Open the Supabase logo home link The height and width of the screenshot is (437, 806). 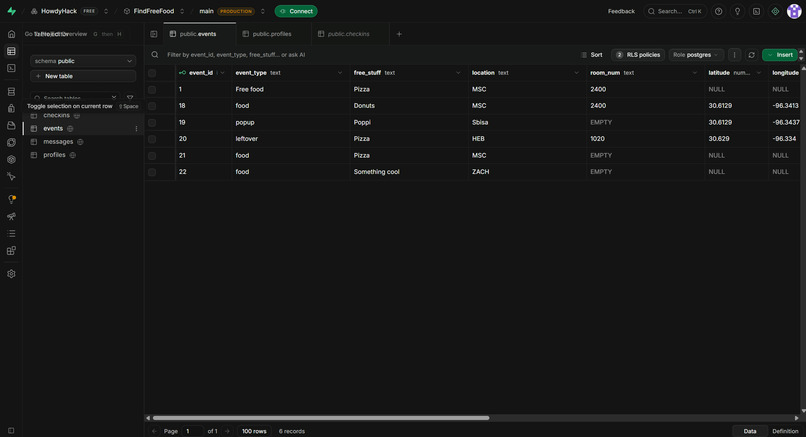(x=11, y=11)
